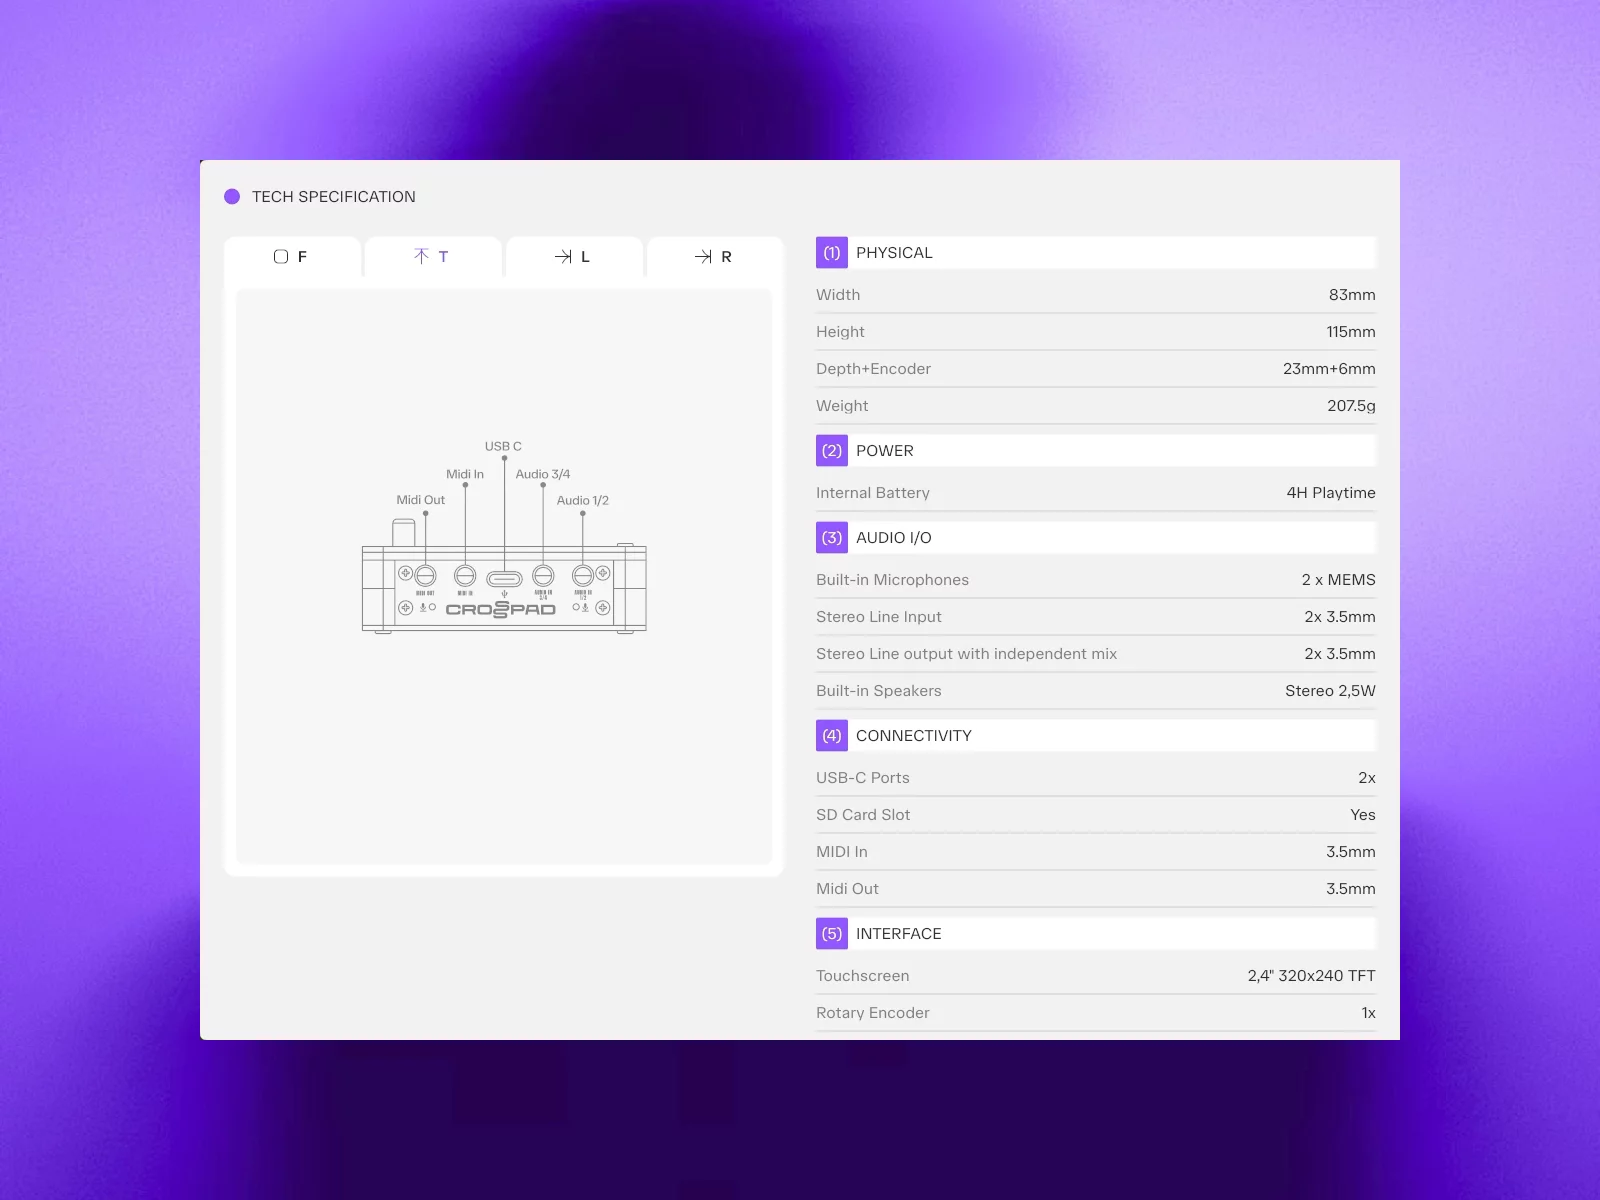Click the '115mm' height value

point(1351,332)
